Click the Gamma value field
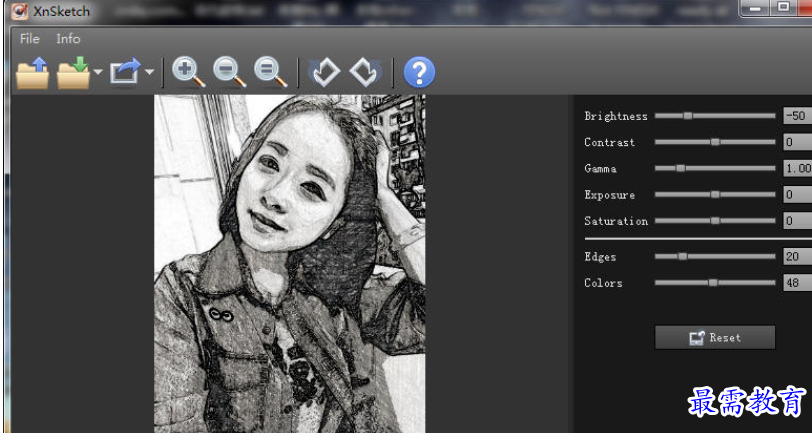 click(798, 168)
